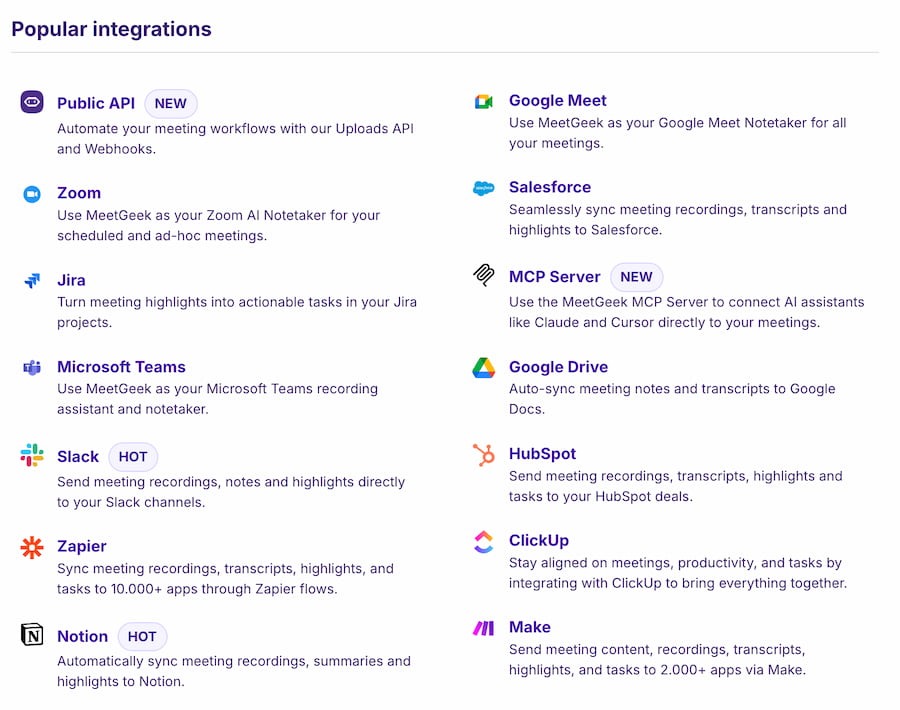Click the HOT badge next to Notion
Image resolution: width=900 pixels, height=710 pixels.
coord(142,636)
